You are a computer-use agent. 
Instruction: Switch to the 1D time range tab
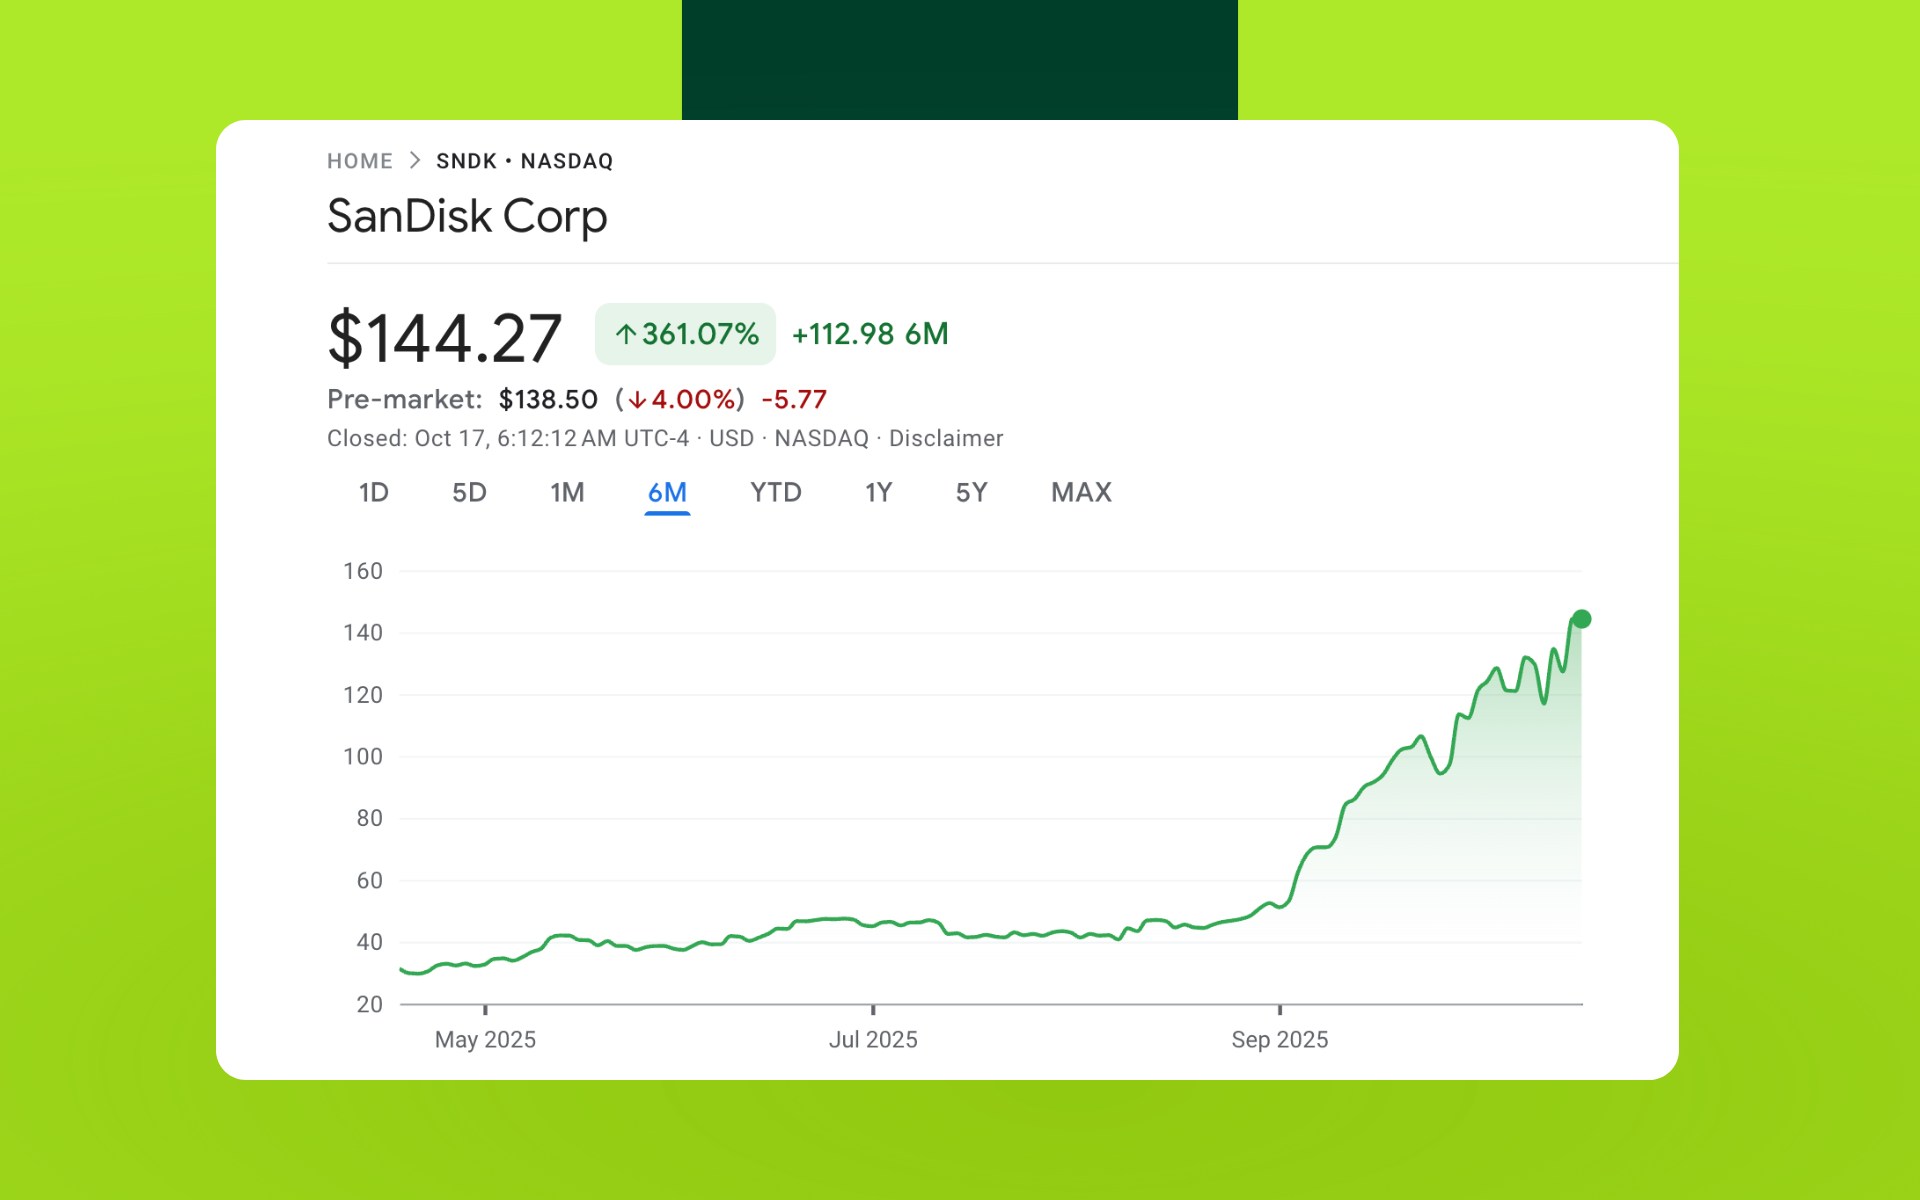coord(373,492)
